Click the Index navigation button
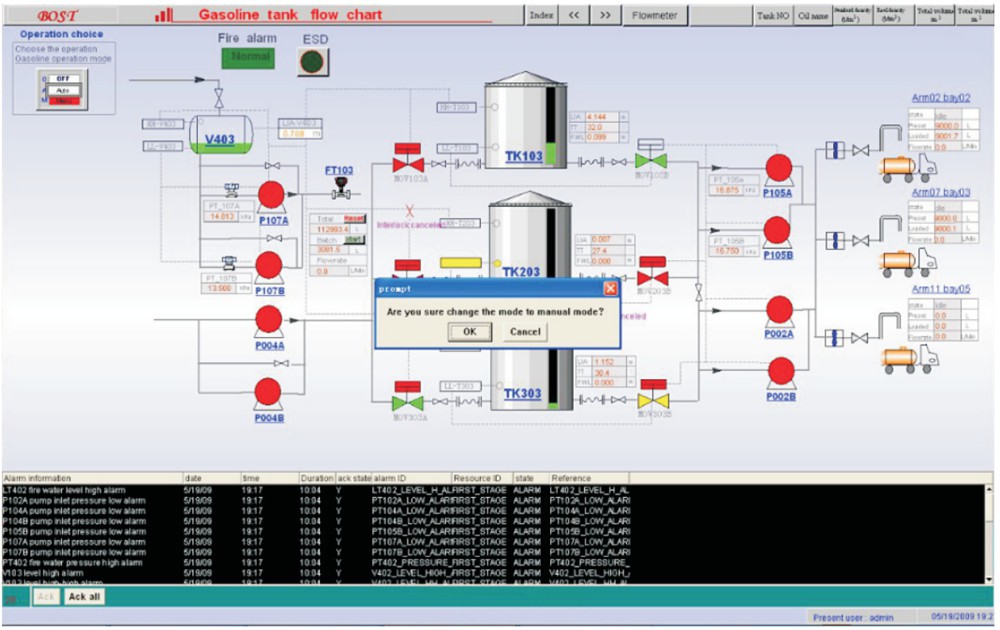 541,15
